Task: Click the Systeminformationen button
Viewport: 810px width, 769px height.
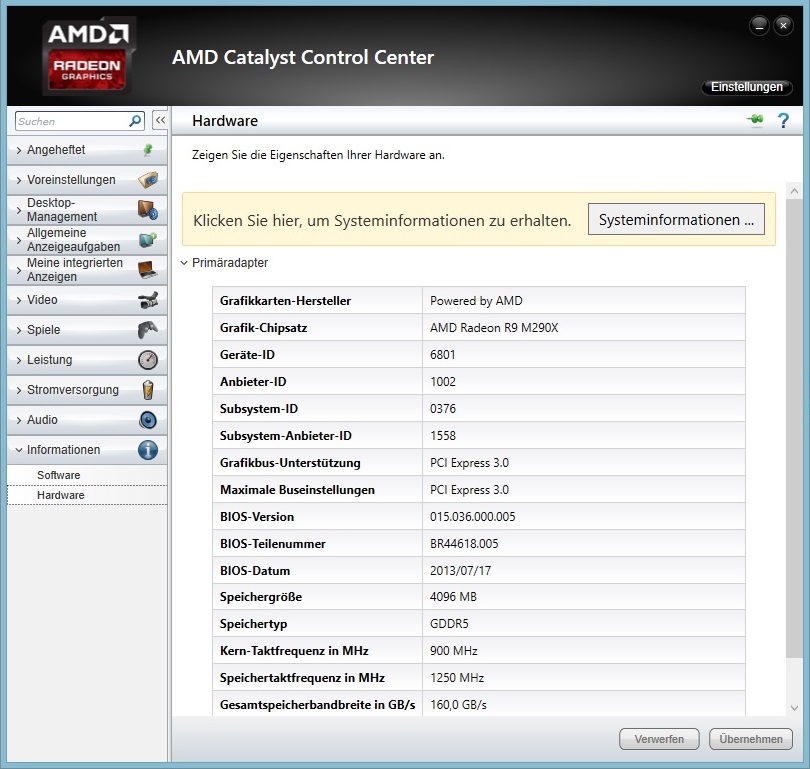Action: click(x=676, y=219)
